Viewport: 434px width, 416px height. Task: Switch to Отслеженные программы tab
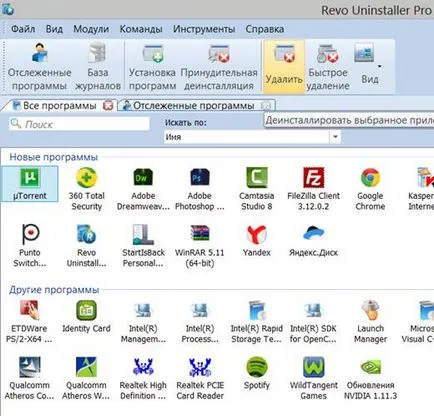click(x=193, y=106)
